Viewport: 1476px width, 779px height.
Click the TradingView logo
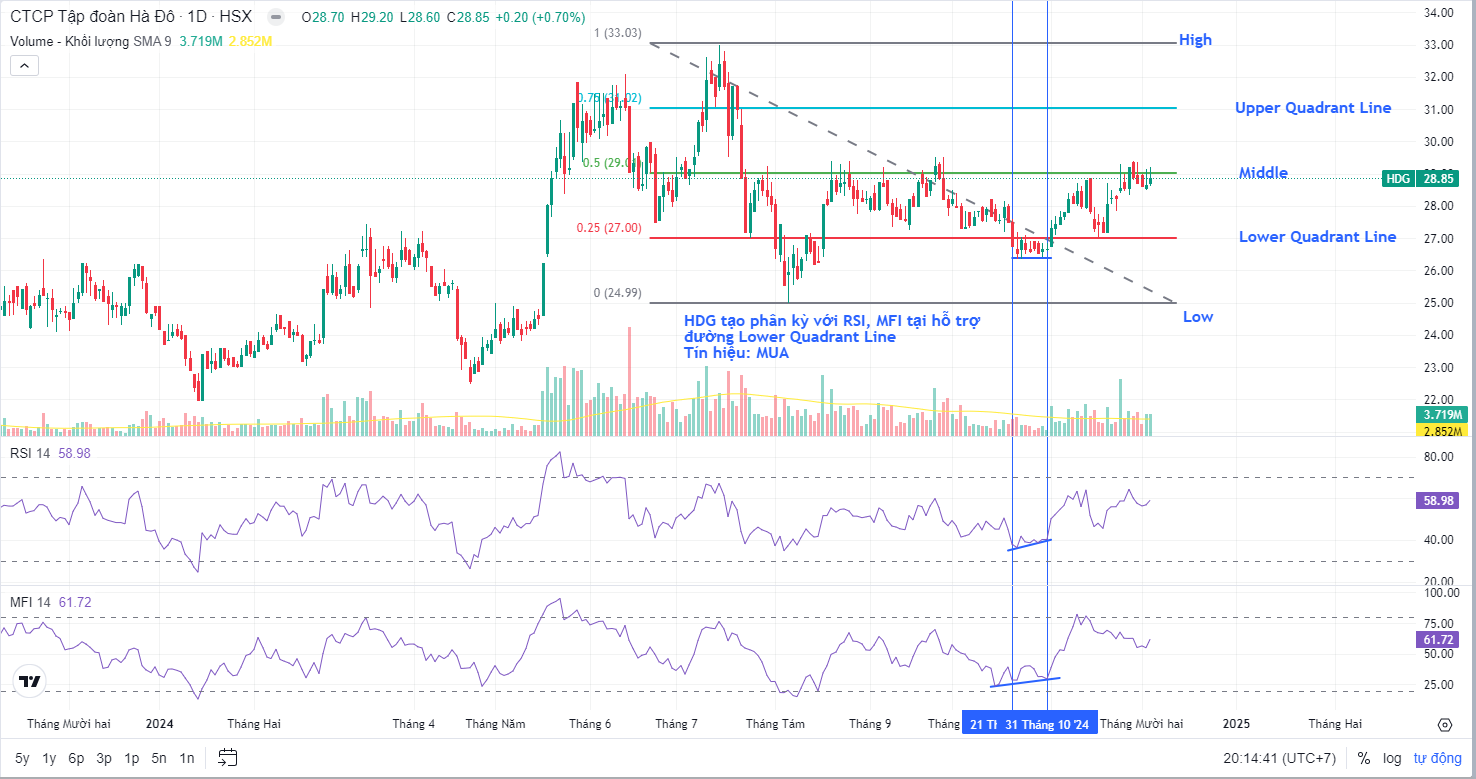30,681
